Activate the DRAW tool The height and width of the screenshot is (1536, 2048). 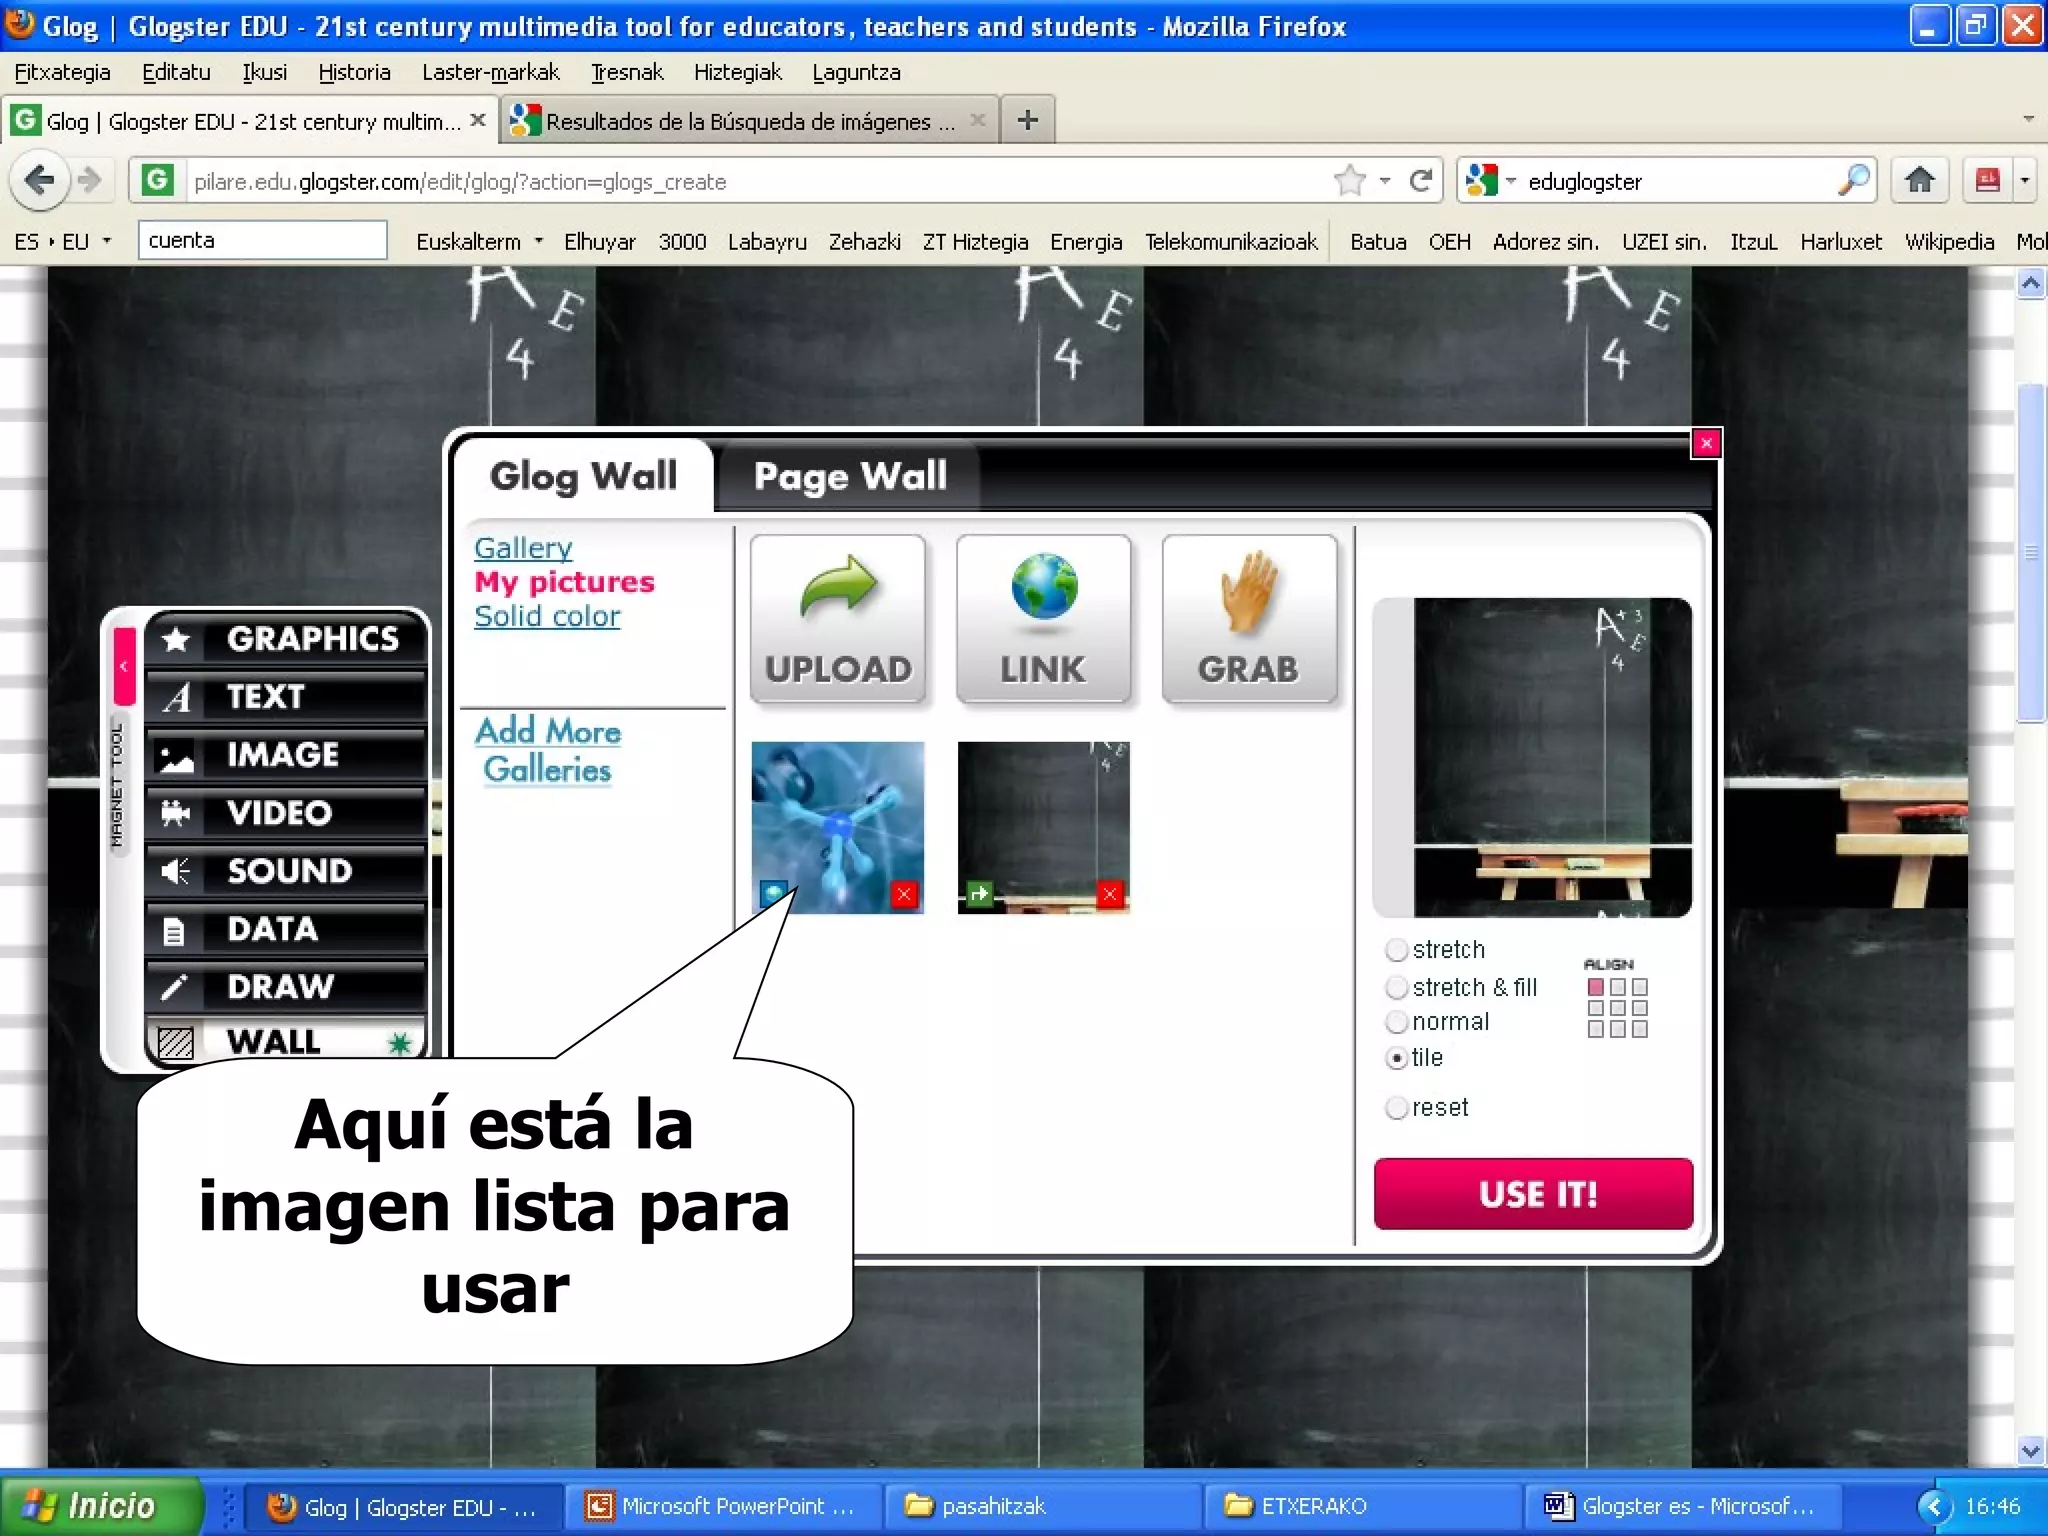(287, 986)
